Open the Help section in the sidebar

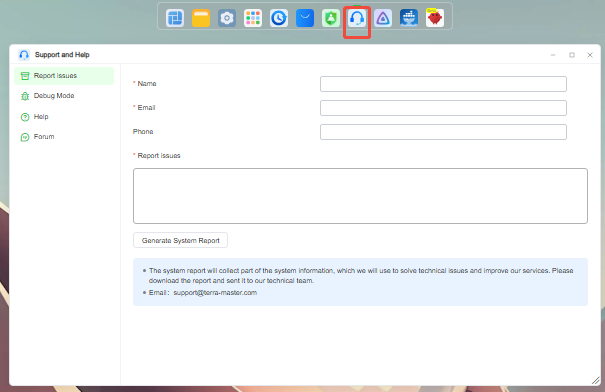(64, 117)
